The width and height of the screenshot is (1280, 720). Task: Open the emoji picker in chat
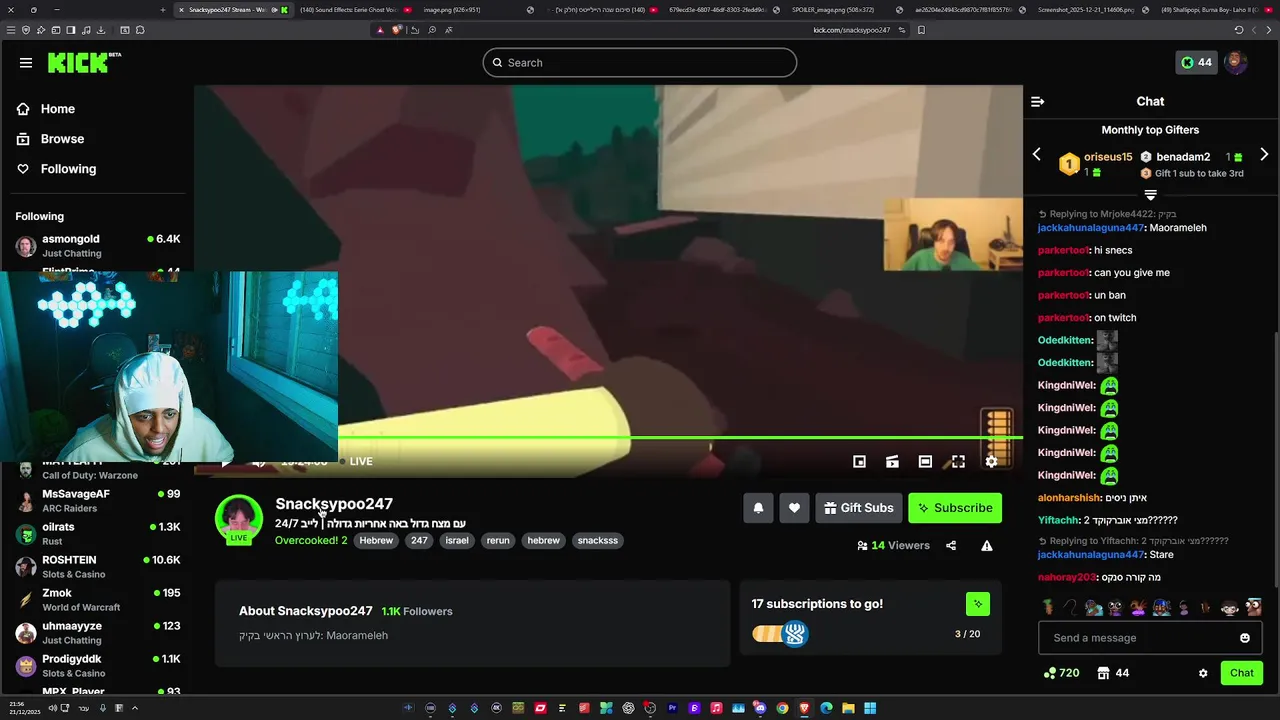[x=1245, y=638]
